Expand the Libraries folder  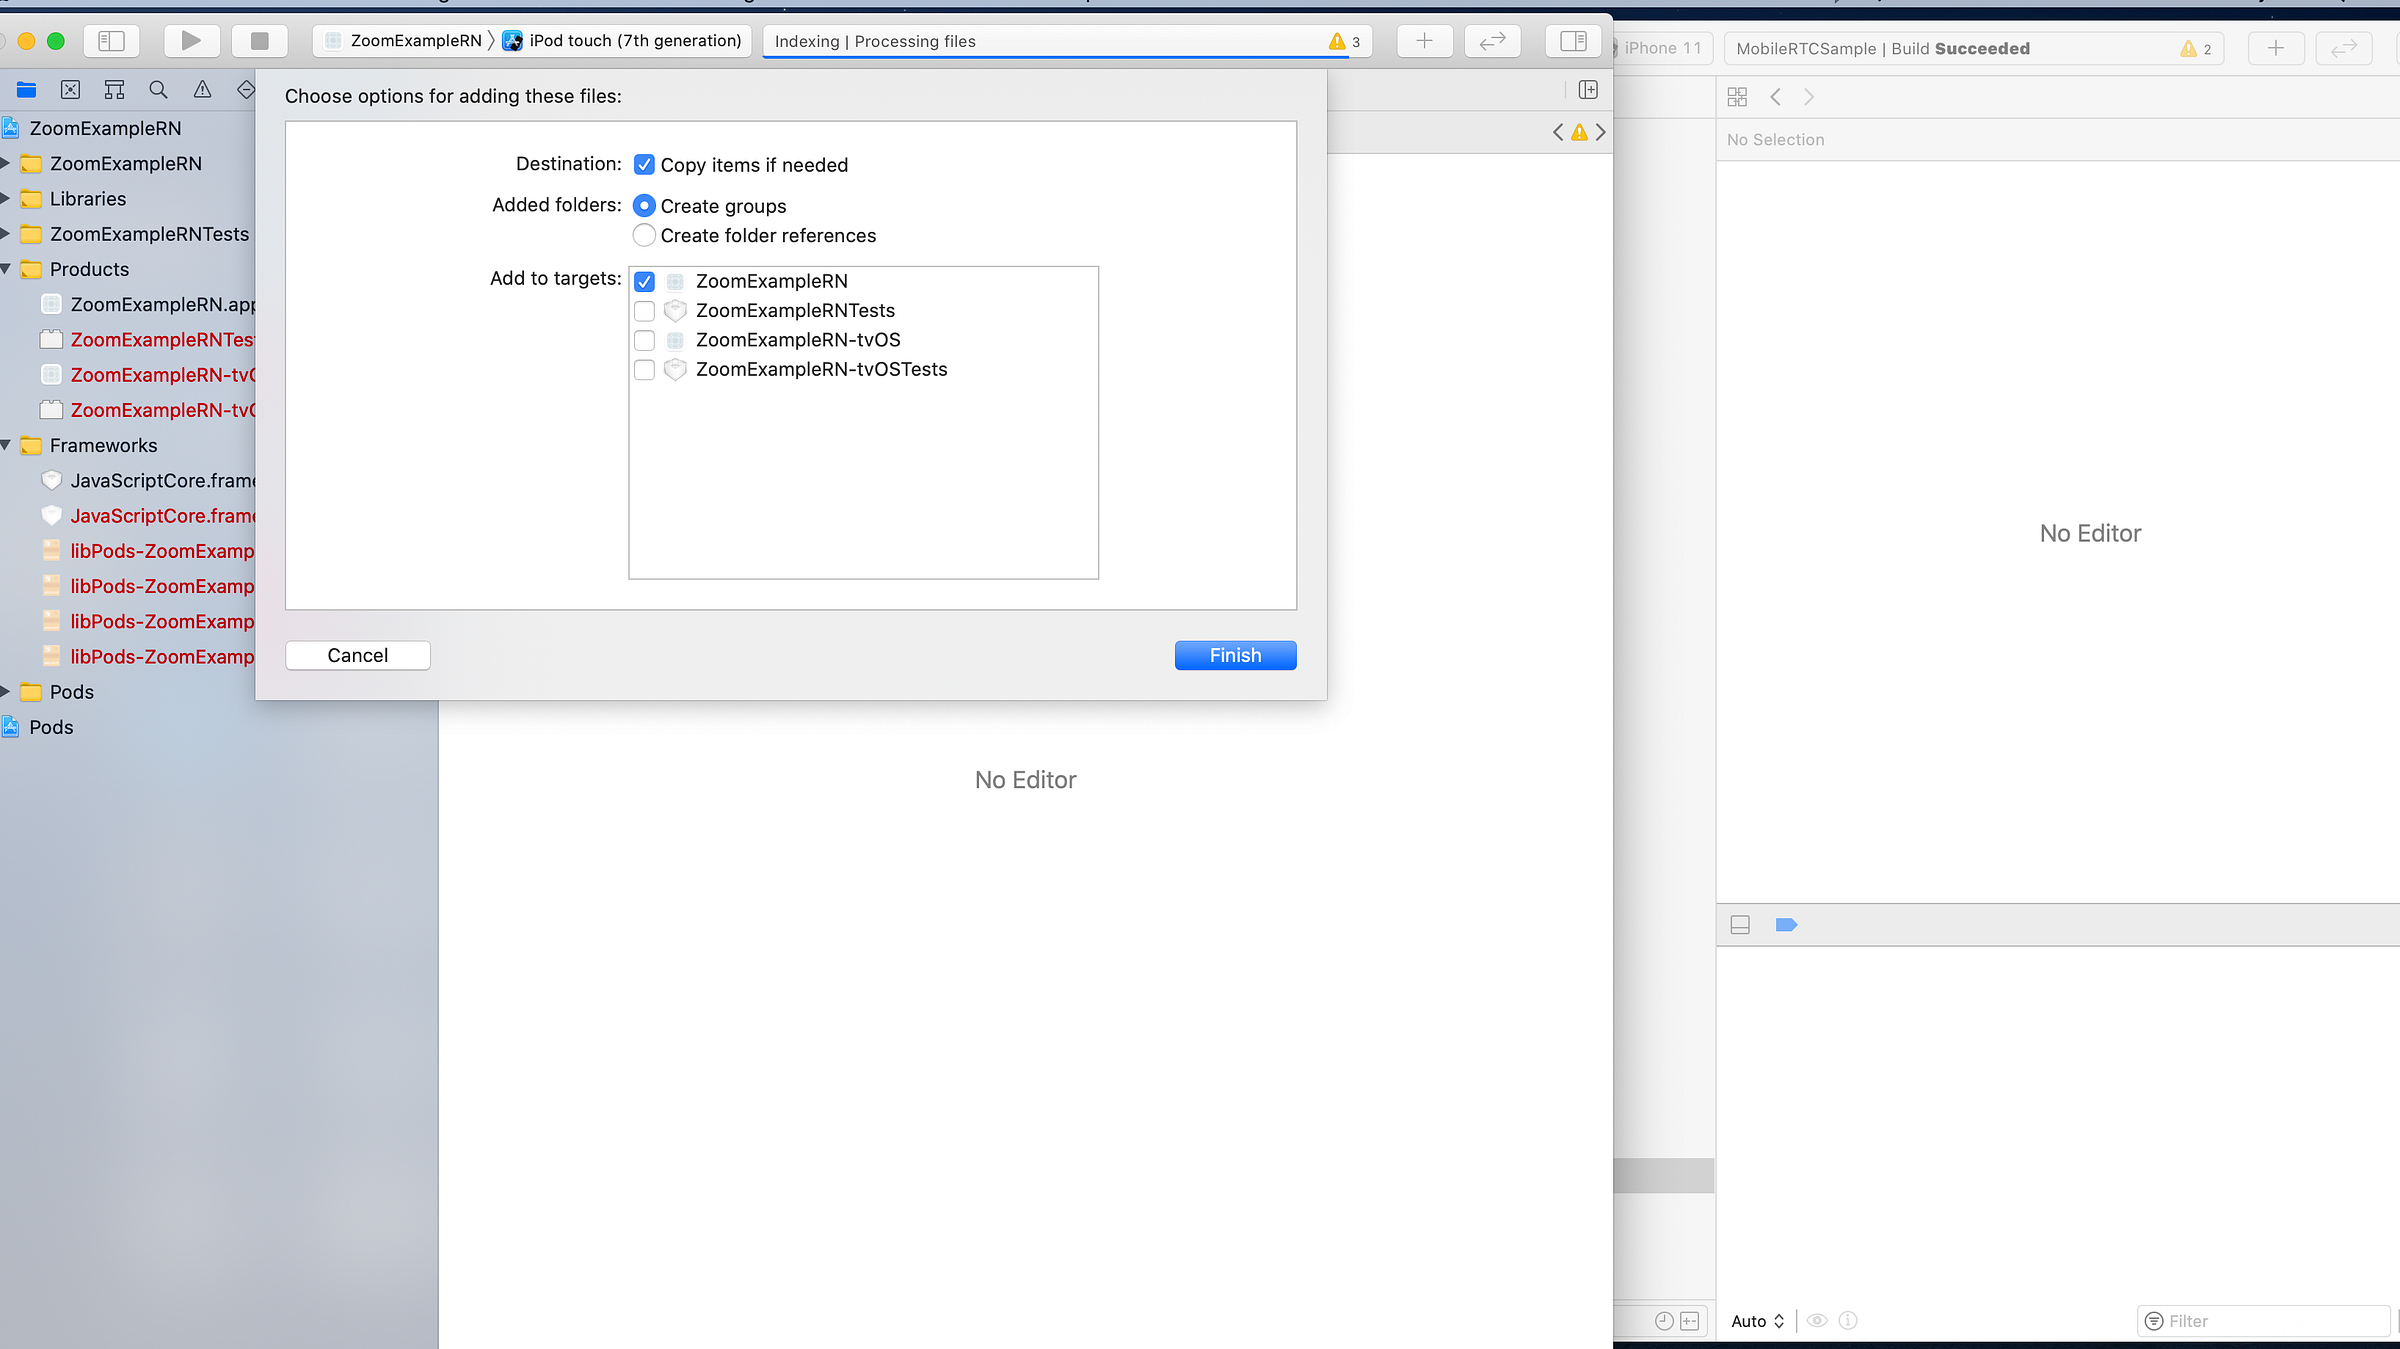click(x=6, y=199)
